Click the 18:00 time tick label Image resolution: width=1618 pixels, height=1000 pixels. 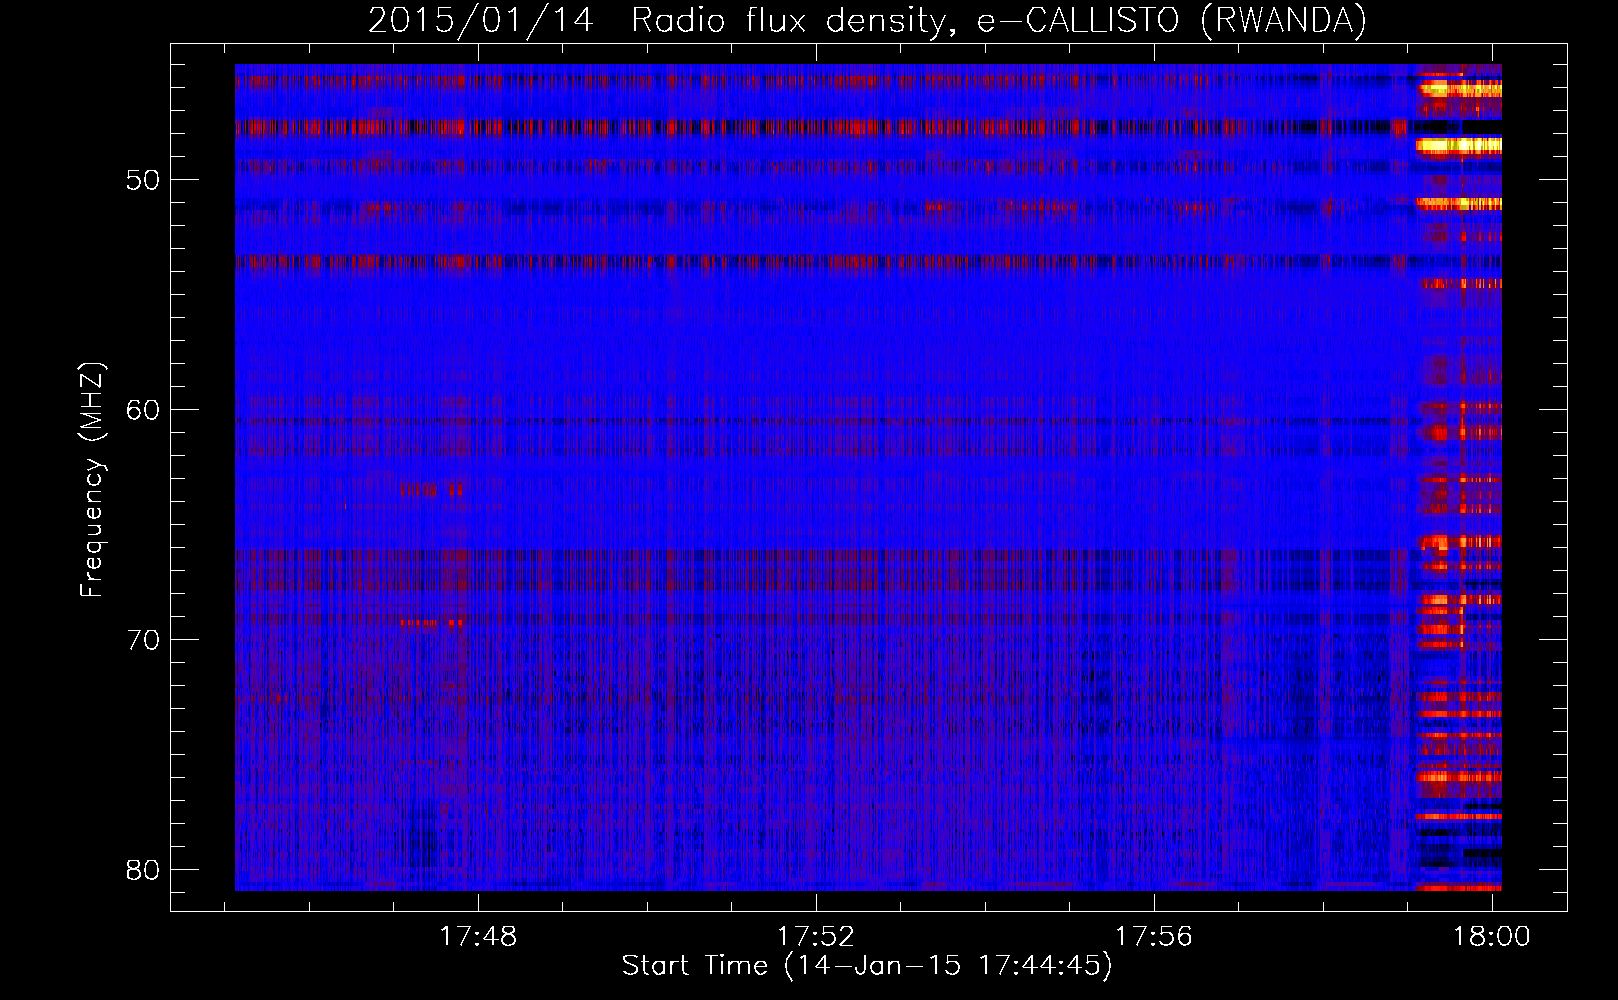tap(1492, 937)
